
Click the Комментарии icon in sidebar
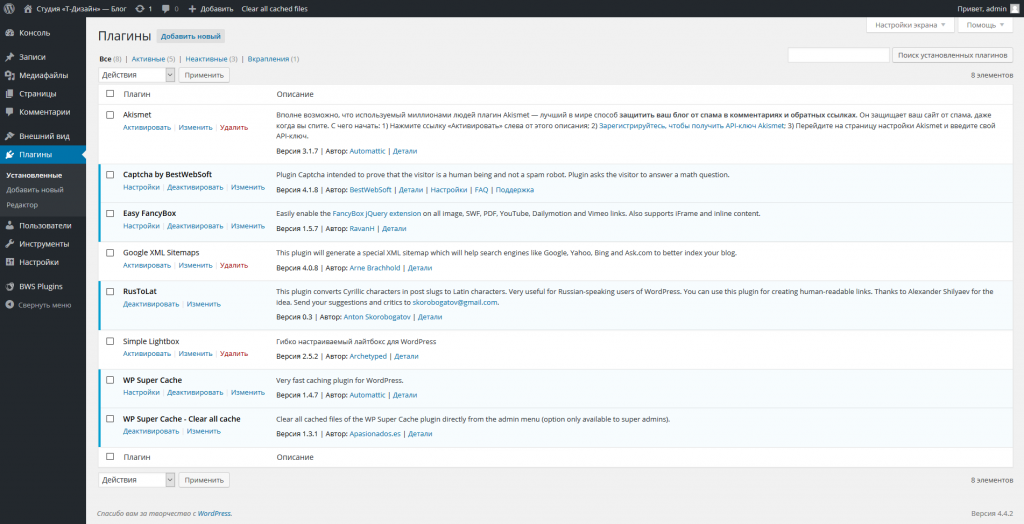[x=9, y=112]
